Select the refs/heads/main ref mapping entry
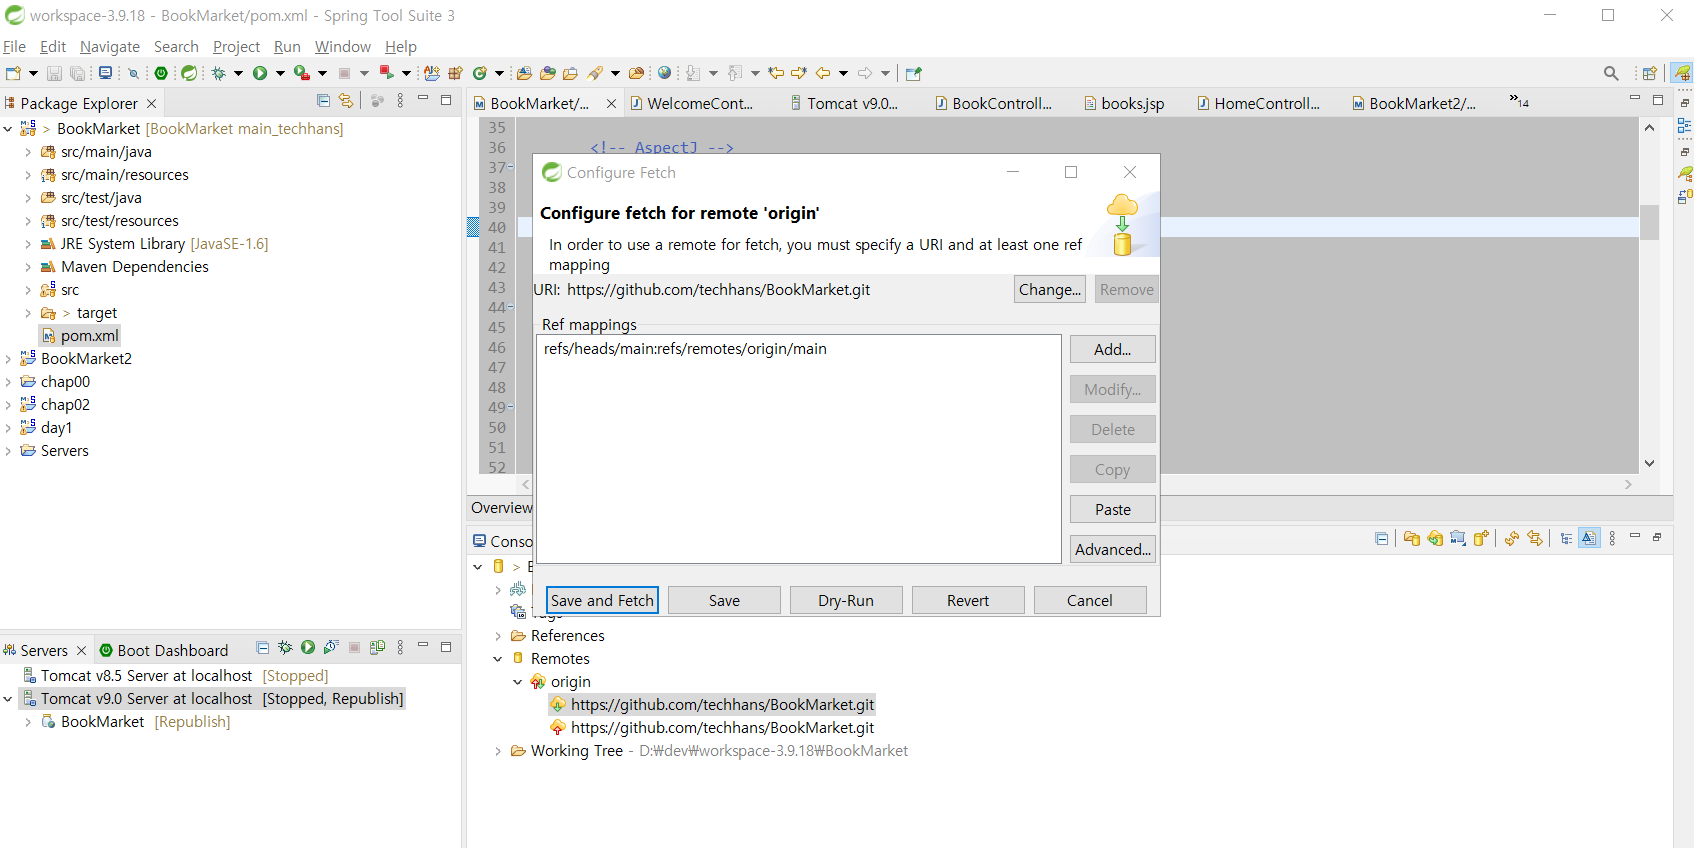 pos(685,349)
